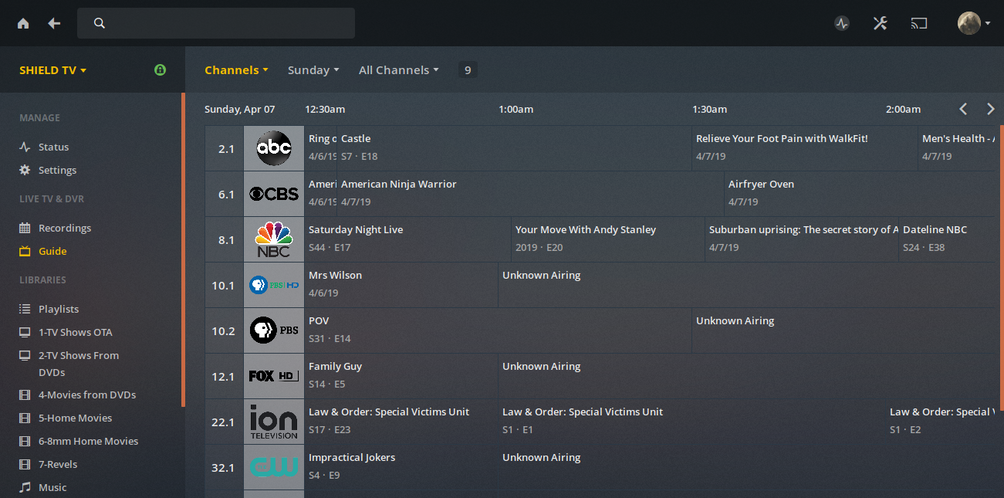
Task: Open the All Channels filter dropdown
Action: pyautogui.click(x=398, y=70)
